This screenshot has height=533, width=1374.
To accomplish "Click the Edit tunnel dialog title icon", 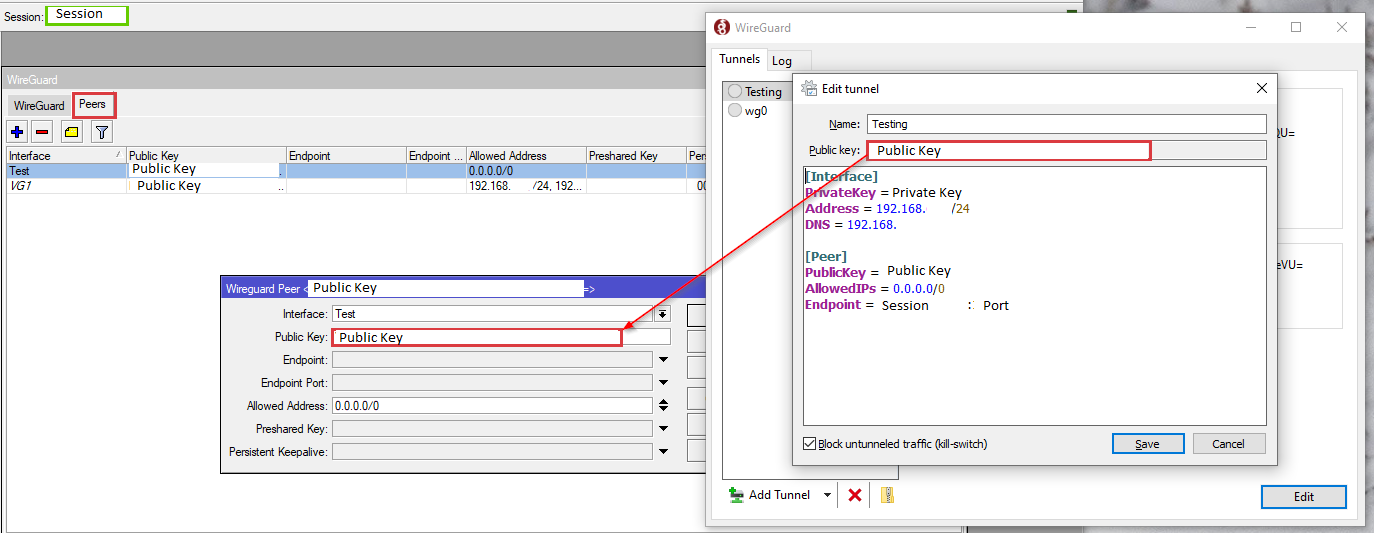I will click(809, 88).
